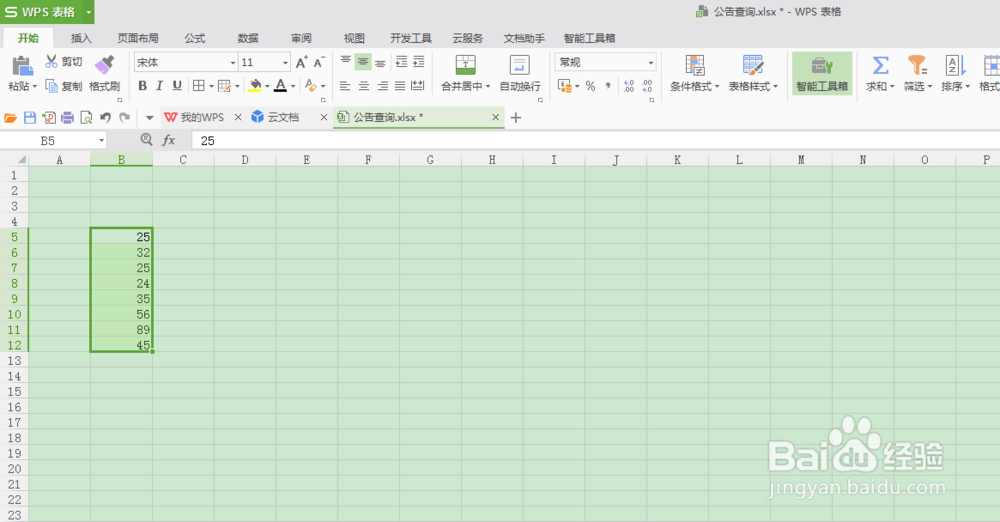
Task: Toggle align text left
Action: tap(345, 86)
